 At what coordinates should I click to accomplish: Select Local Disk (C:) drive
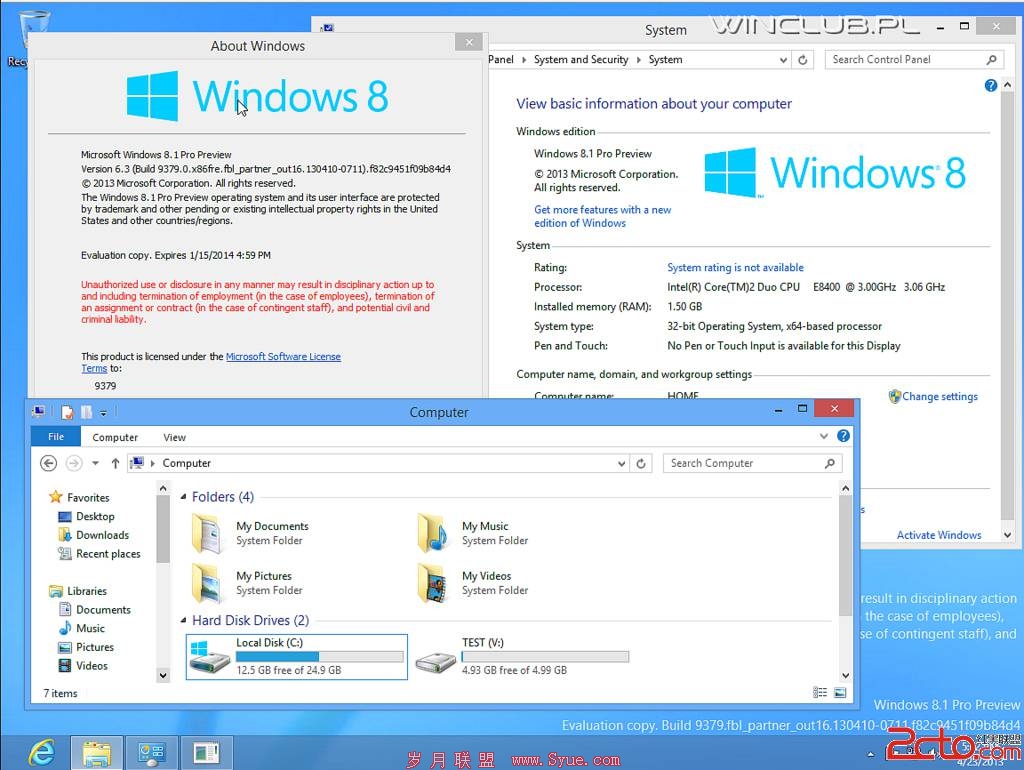[x=296, y=656]
